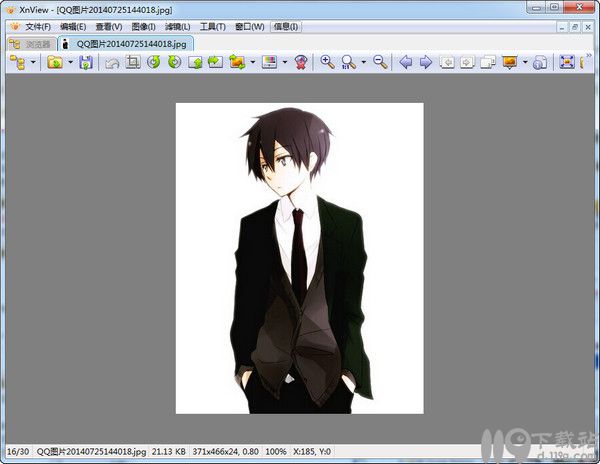This screenshot has height=464, width=600.
Task: Rotate image clockwise
Action: tap(174, 62)
